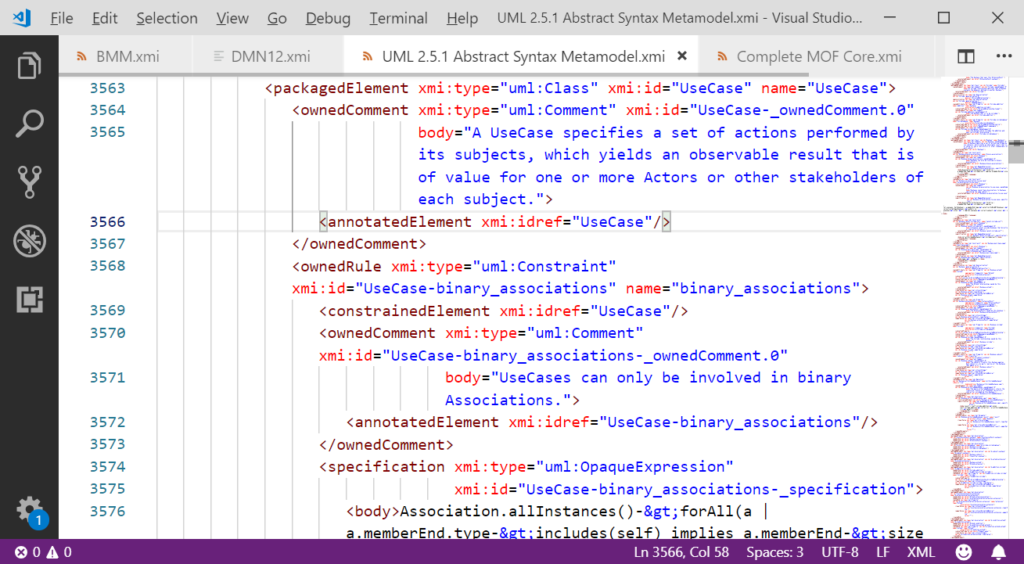
Task: Click the Visual Studio Code logo icon
Action: pyautogui.click(x=22, y=18)
